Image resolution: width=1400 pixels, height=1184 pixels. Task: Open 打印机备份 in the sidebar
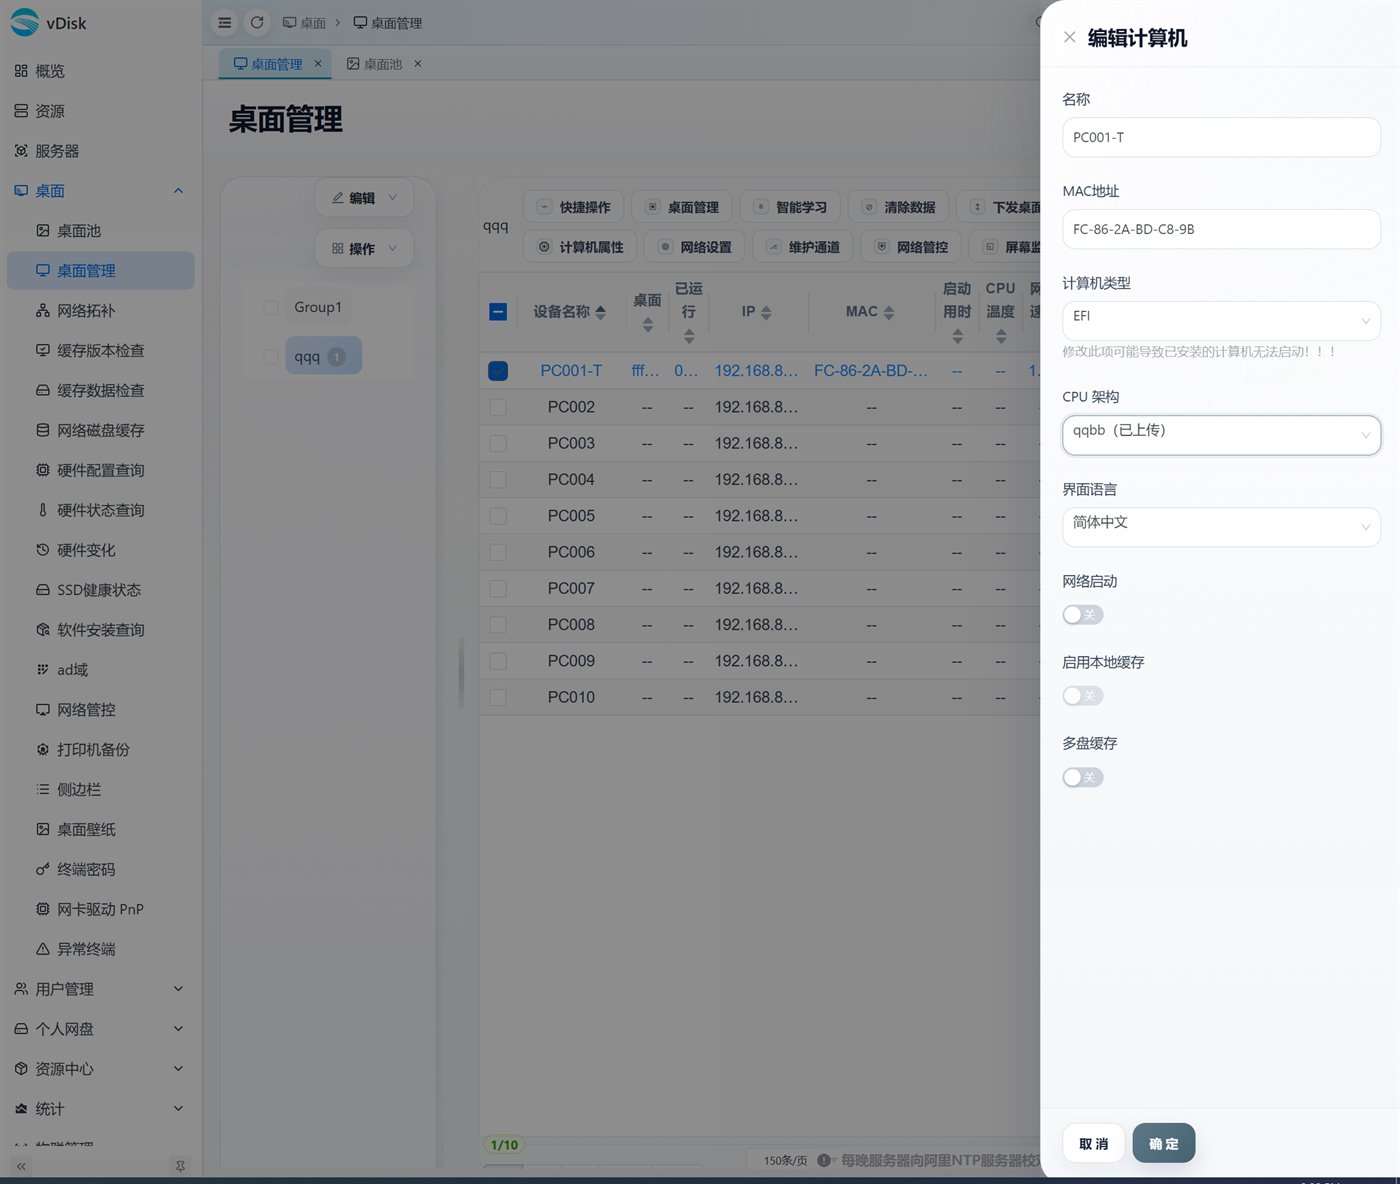tap(101, 749)
